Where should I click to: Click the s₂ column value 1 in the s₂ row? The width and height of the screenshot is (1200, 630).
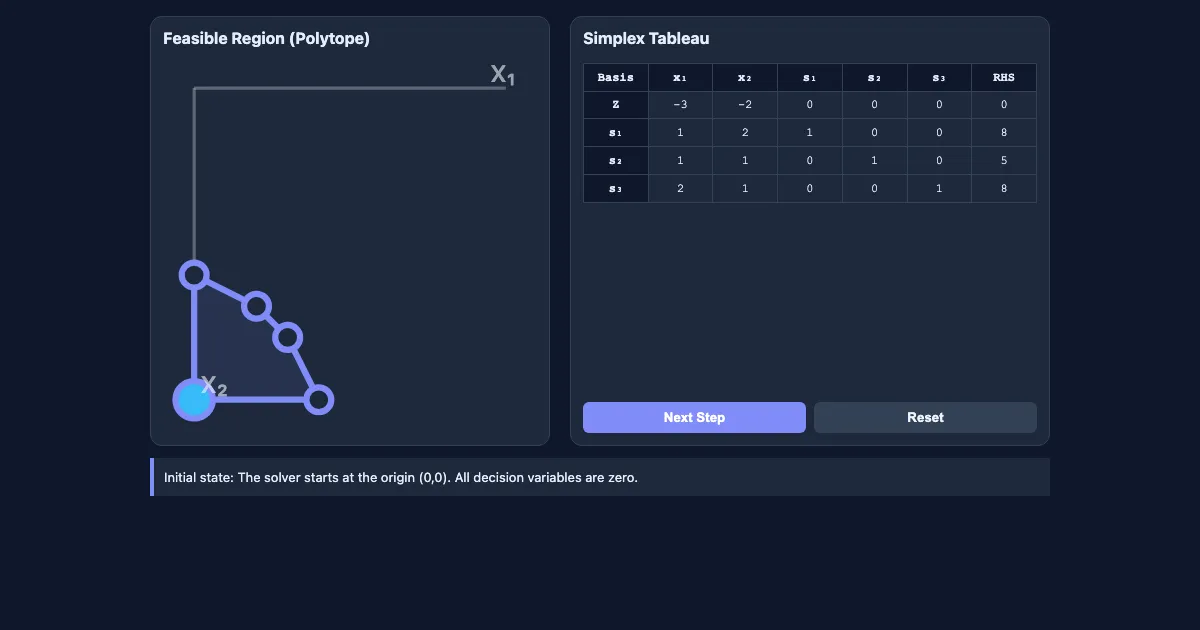coord(875,161)
